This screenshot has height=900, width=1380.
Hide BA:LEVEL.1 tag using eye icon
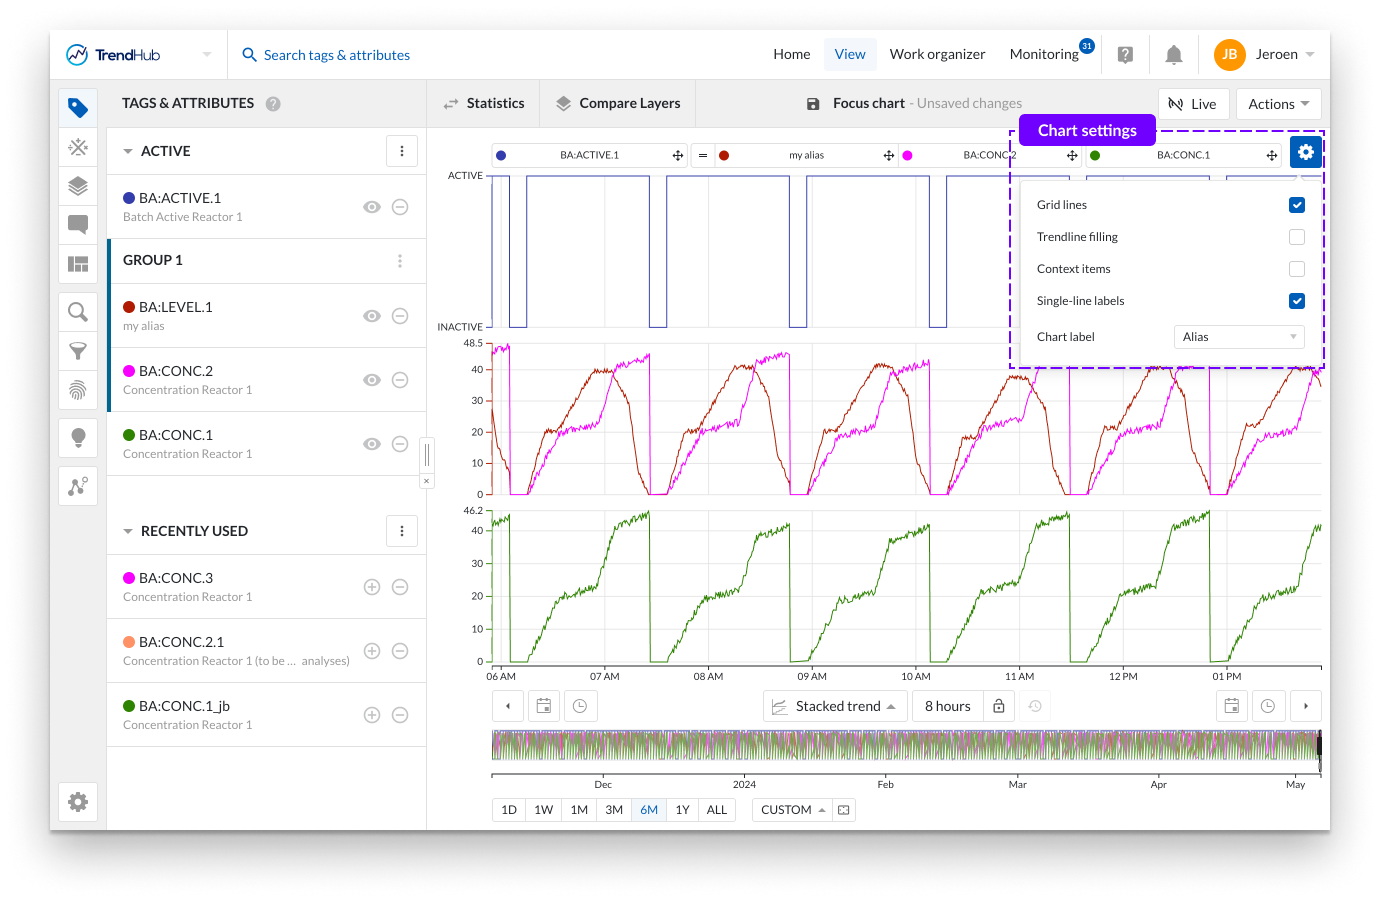[372, 316]
